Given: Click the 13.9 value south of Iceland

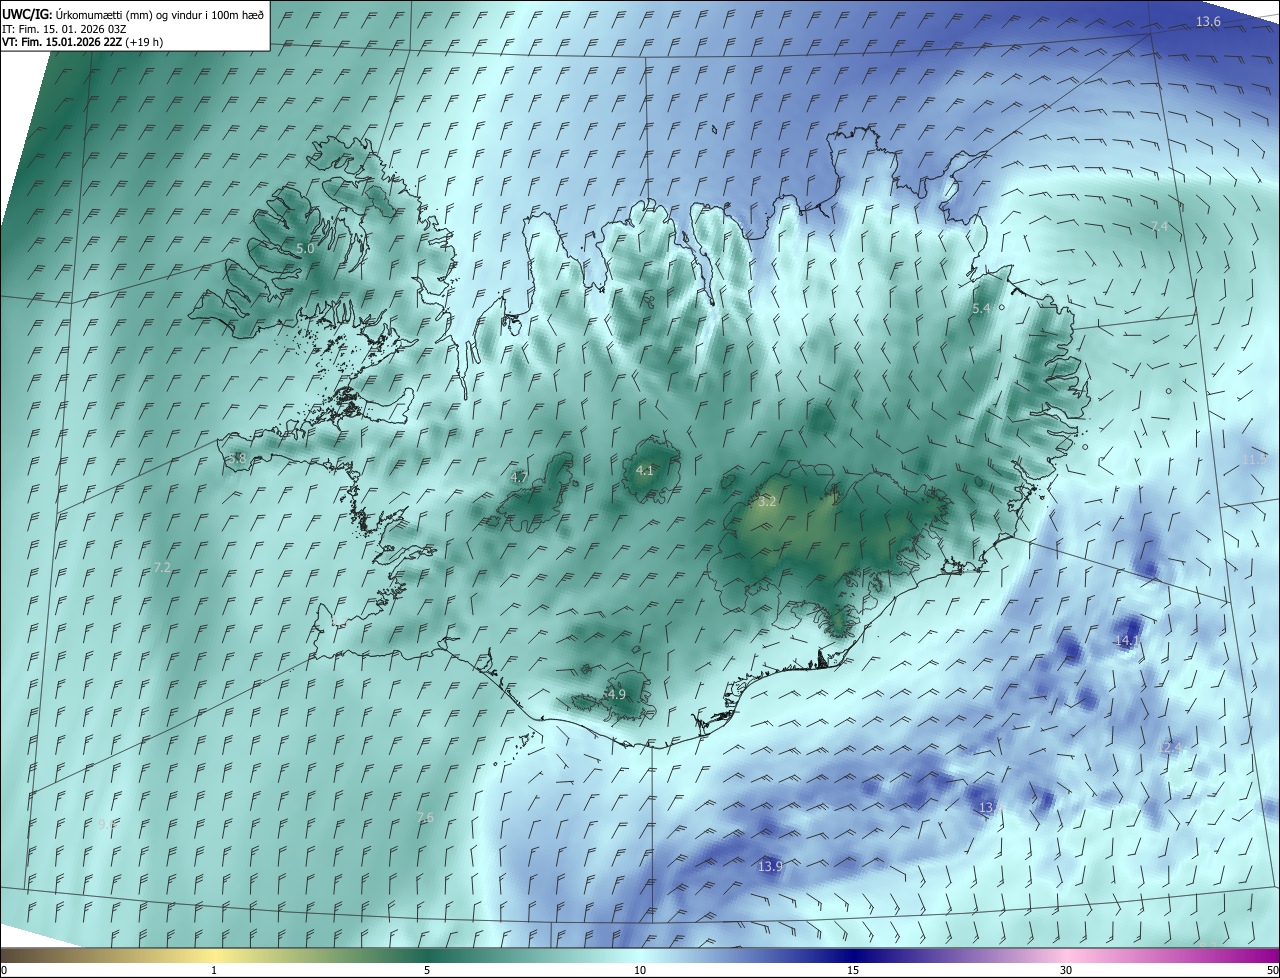Looking at the screenshot, I should point(769,866).
